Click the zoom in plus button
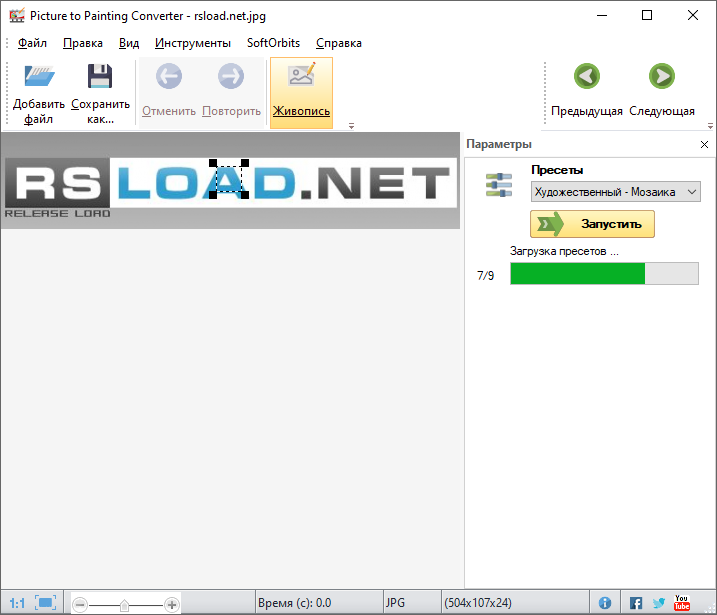The image size is (717, 615). 172,605
